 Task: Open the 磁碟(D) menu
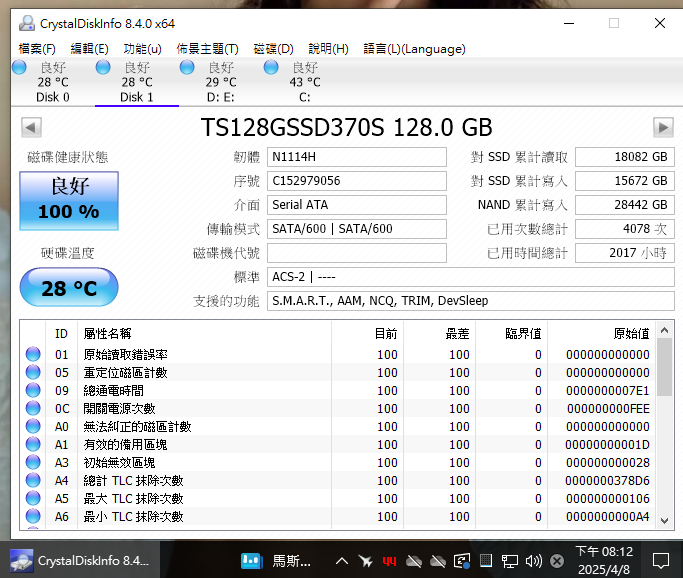274,49
